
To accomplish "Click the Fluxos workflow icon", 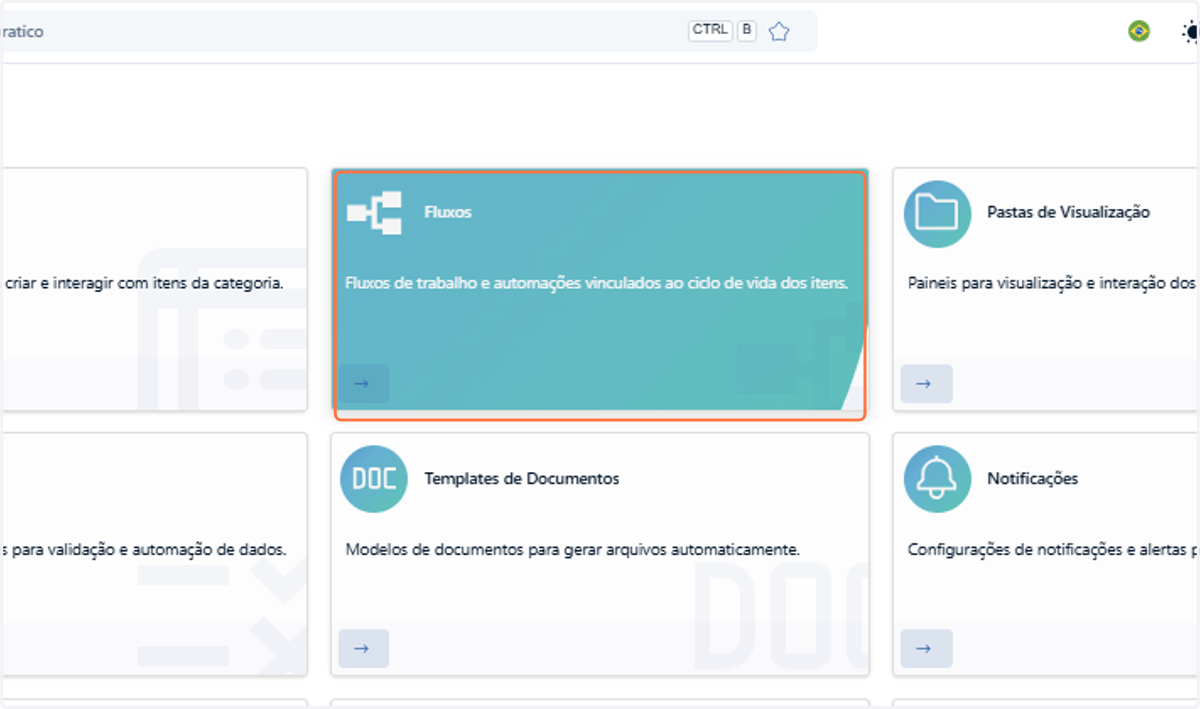I will coord(374,213).
